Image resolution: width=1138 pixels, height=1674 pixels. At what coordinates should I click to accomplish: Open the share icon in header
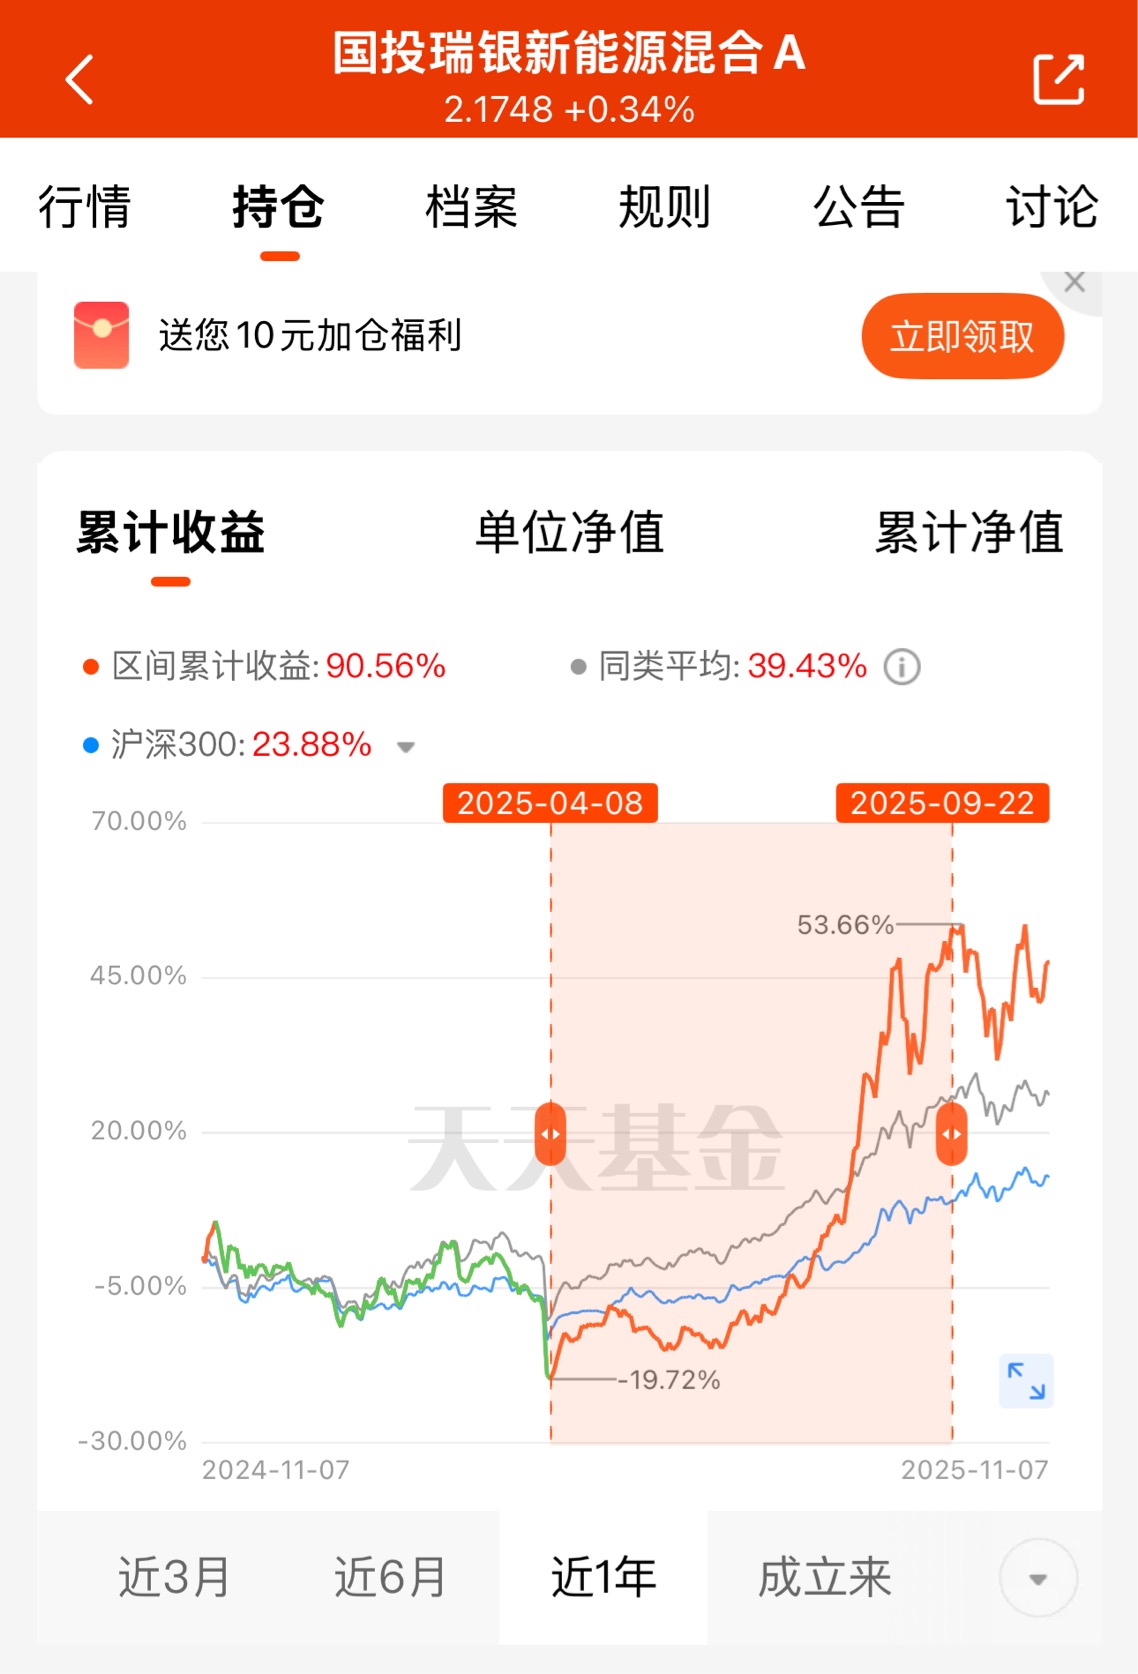point(1059,79)
